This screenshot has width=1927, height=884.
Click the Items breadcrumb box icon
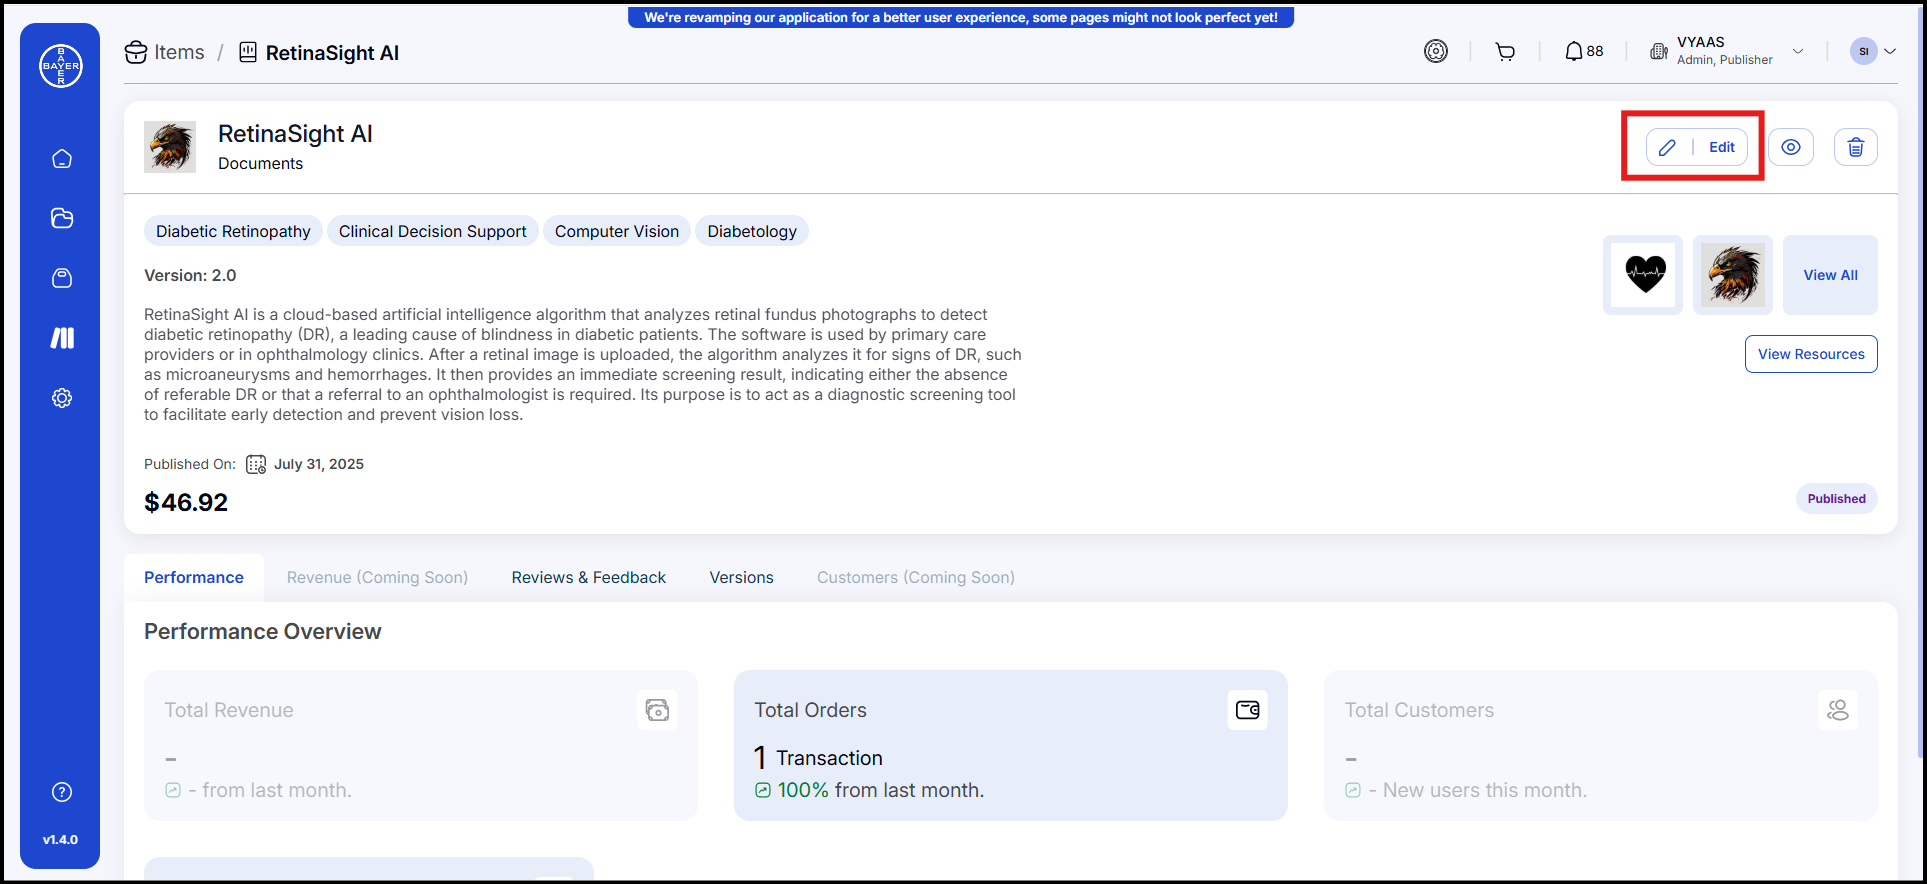(x=136, y=52)
